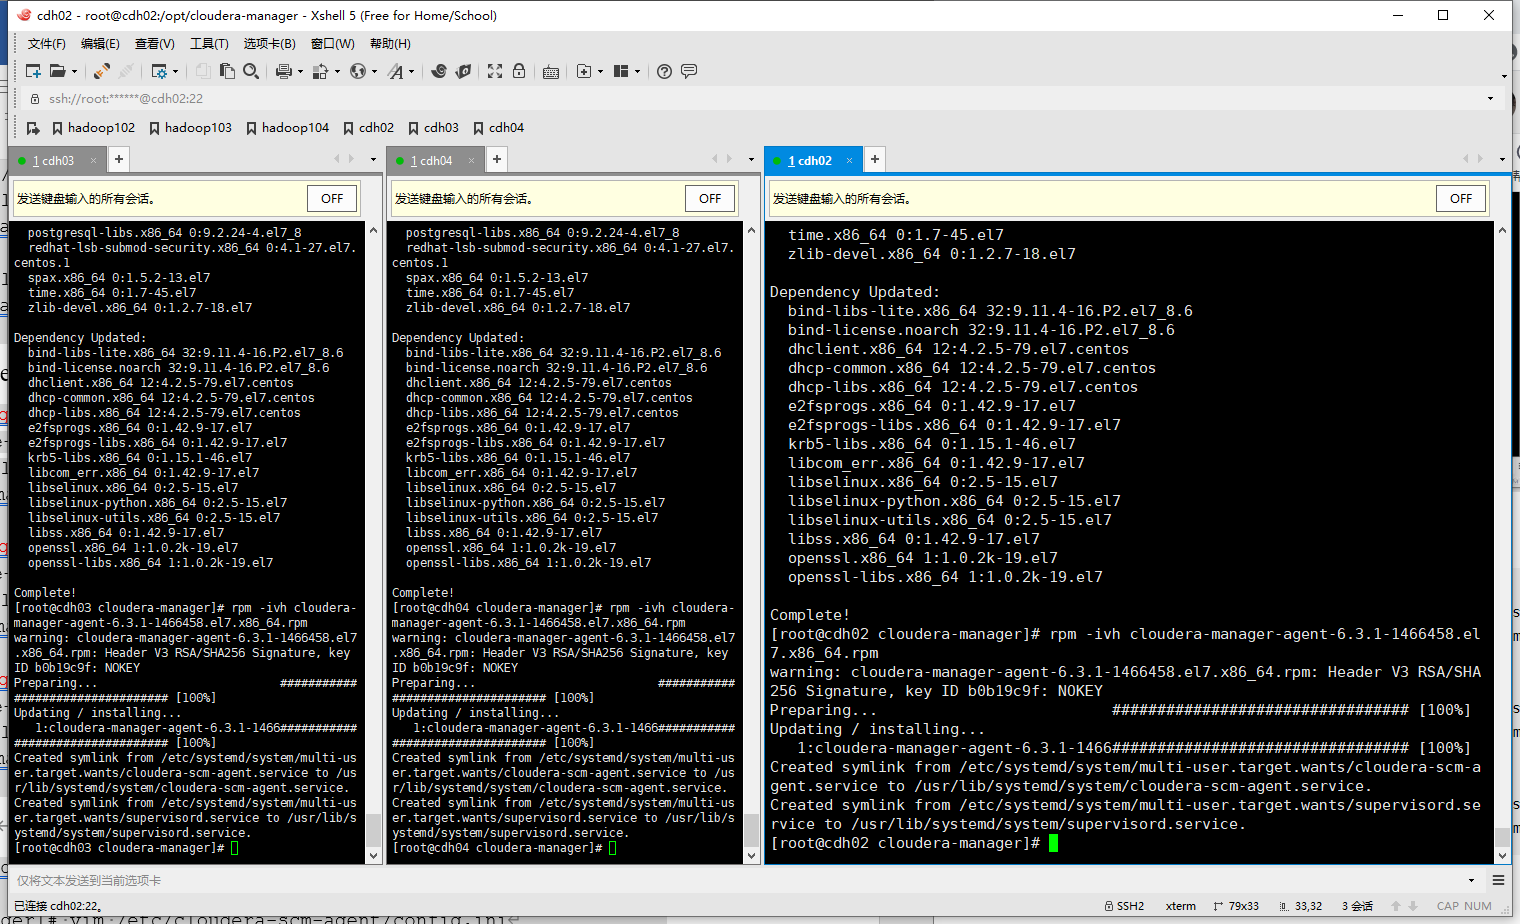Click the Open session folder icon
1520x924 pixels.
pos(58,71)
